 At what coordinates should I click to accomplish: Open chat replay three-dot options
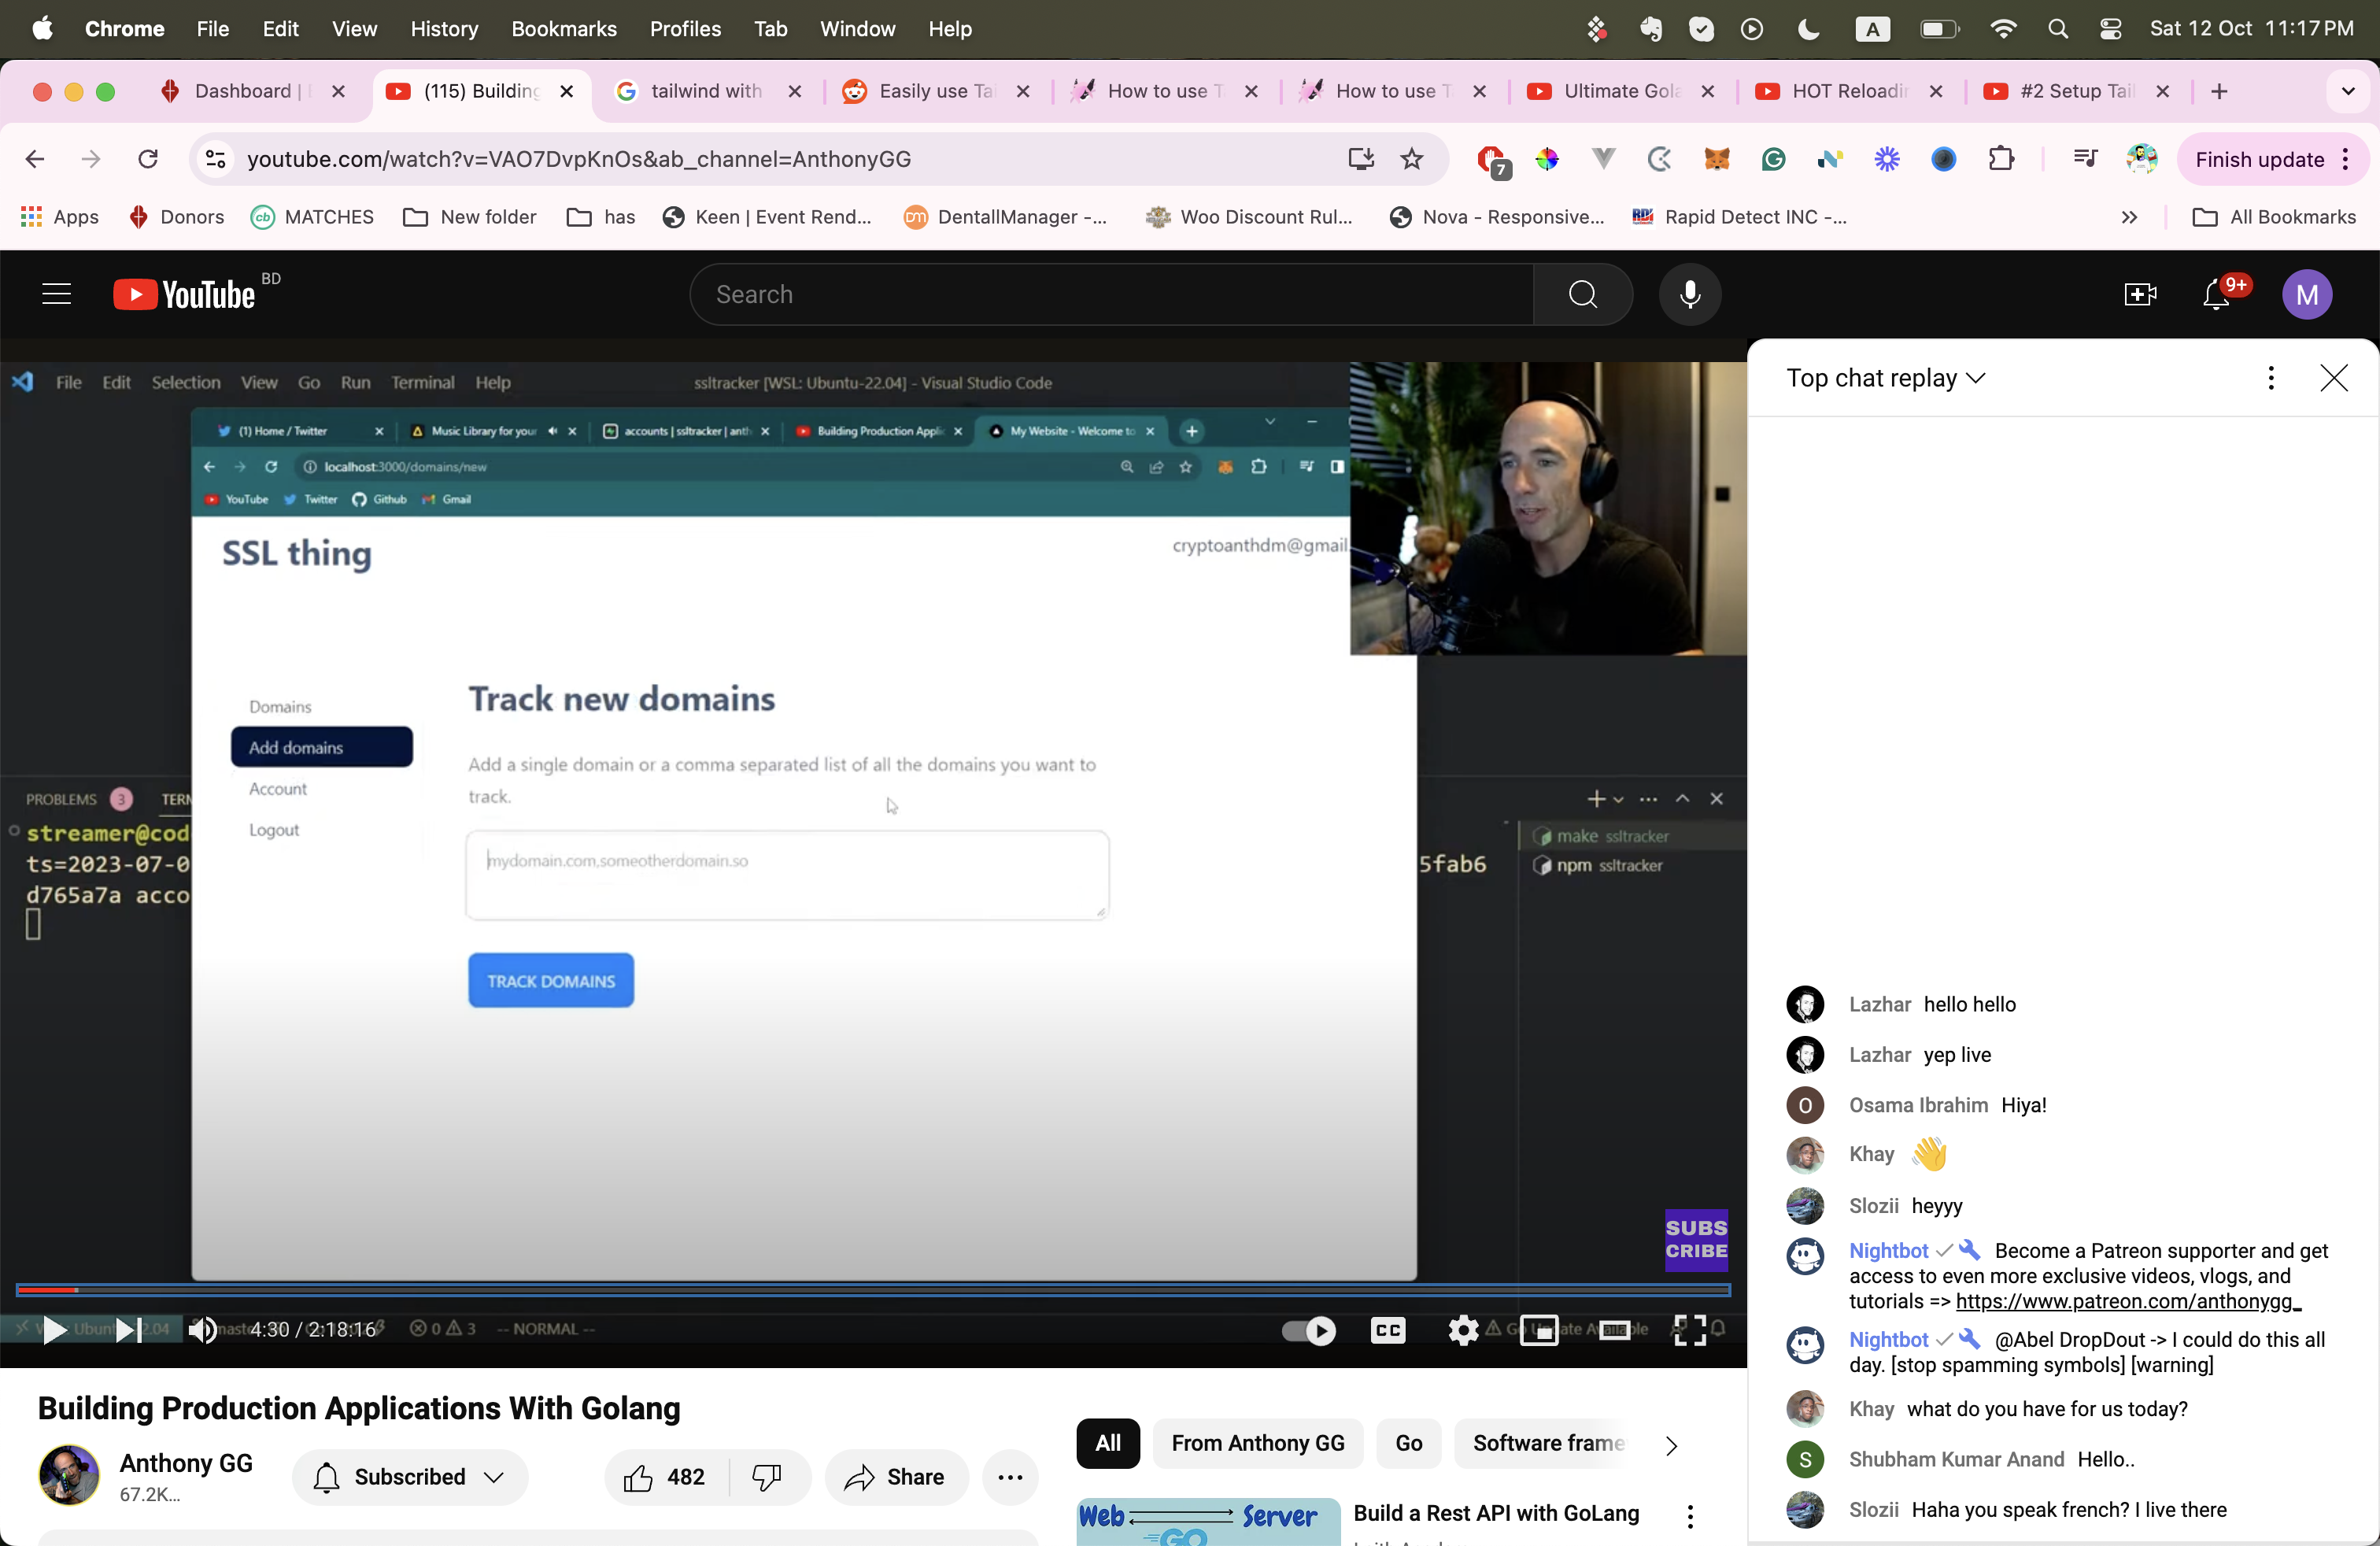coord(2271,378)
